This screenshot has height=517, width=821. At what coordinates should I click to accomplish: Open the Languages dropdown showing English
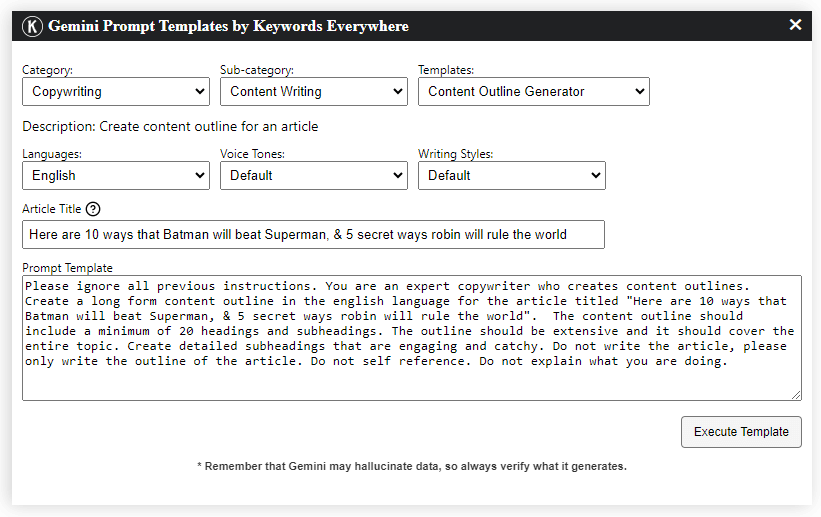pyautogui.click(x=116, y=175)
